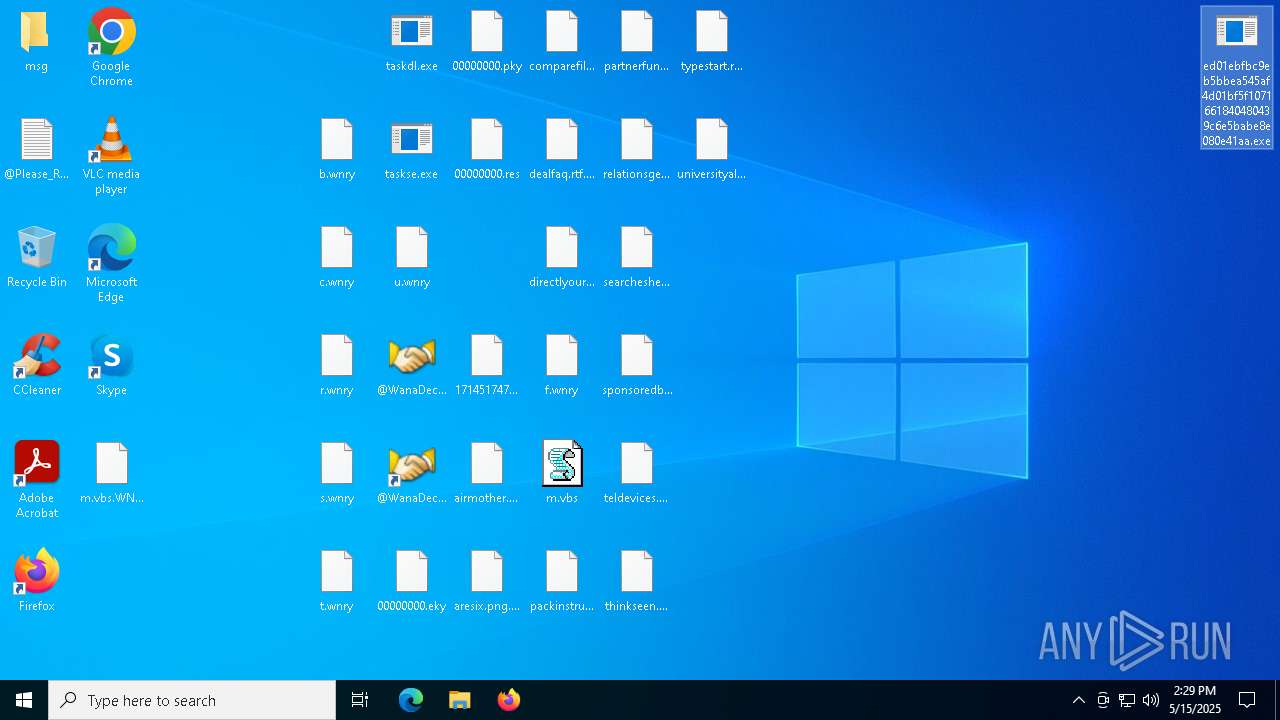This screenshot has width=1280, height=720.
Task: Select the 00000000.eky file
Action: pos(411,582)
